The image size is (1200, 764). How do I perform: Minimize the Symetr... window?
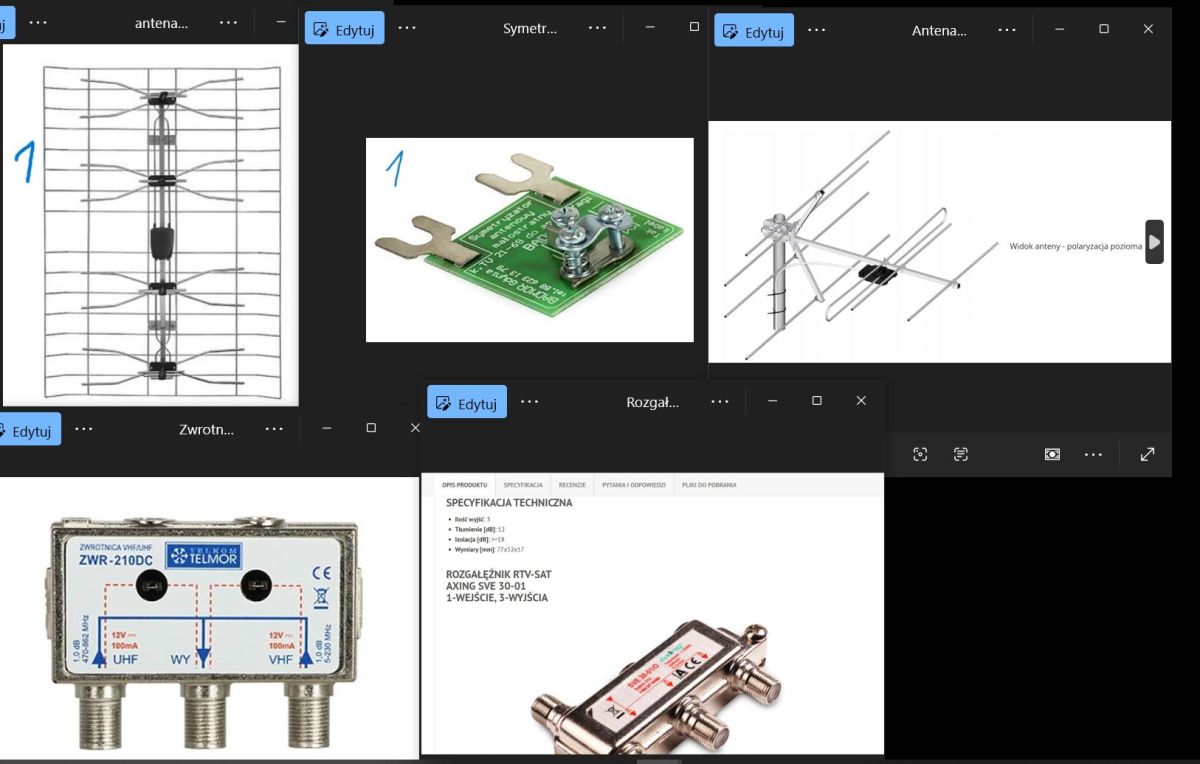pyautogui.click(x=650, y=27)
